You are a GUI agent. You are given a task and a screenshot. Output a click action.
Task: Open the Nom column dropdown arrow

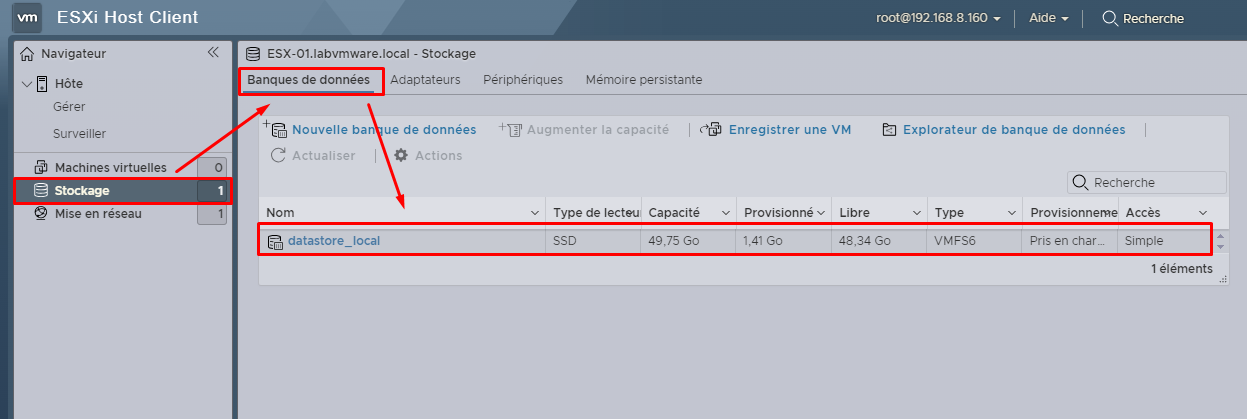click(x=534, y=213)
